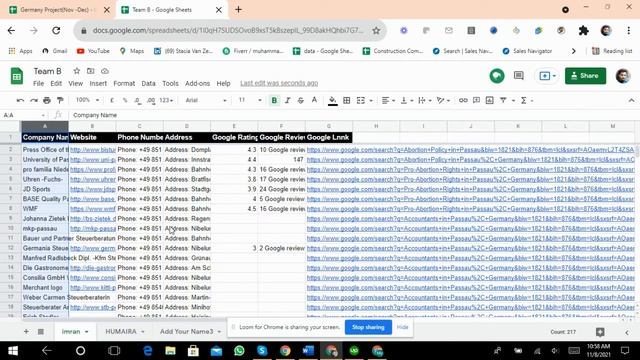Toggle italic formatting
Viewport: 640px width, 360px height.
pyautogui.click(x=287, y=100)
